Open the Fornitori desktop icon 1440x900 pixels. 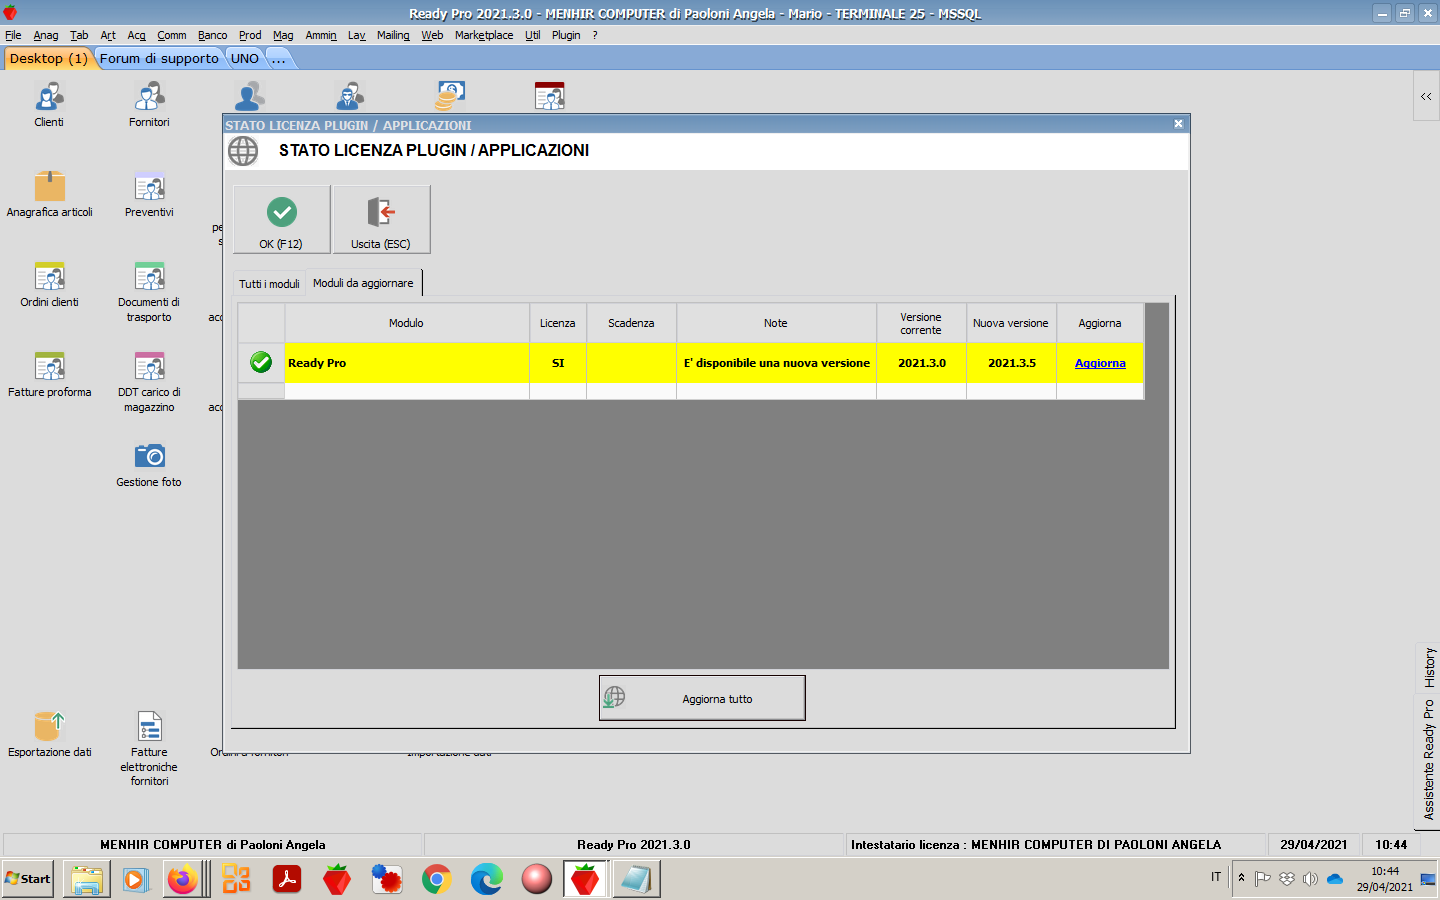pyautogui.click(x=149, y=105)
